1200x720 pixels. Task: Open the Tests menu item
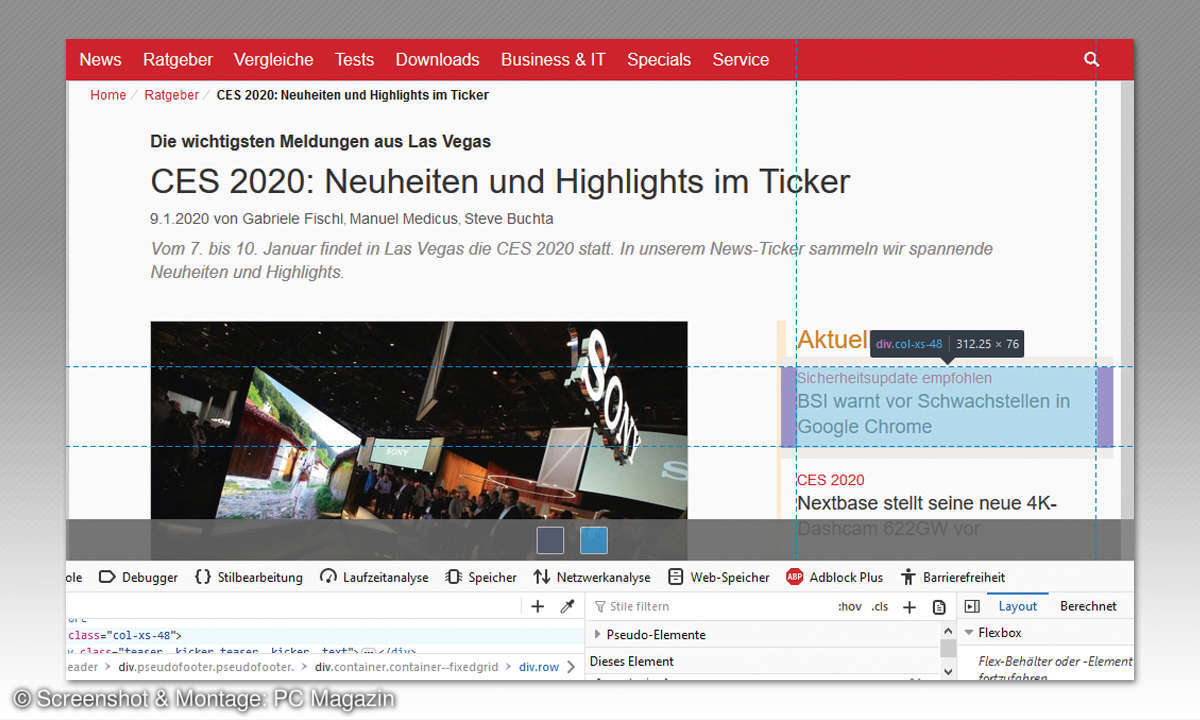pyautogui.click(x=354, y=59)
